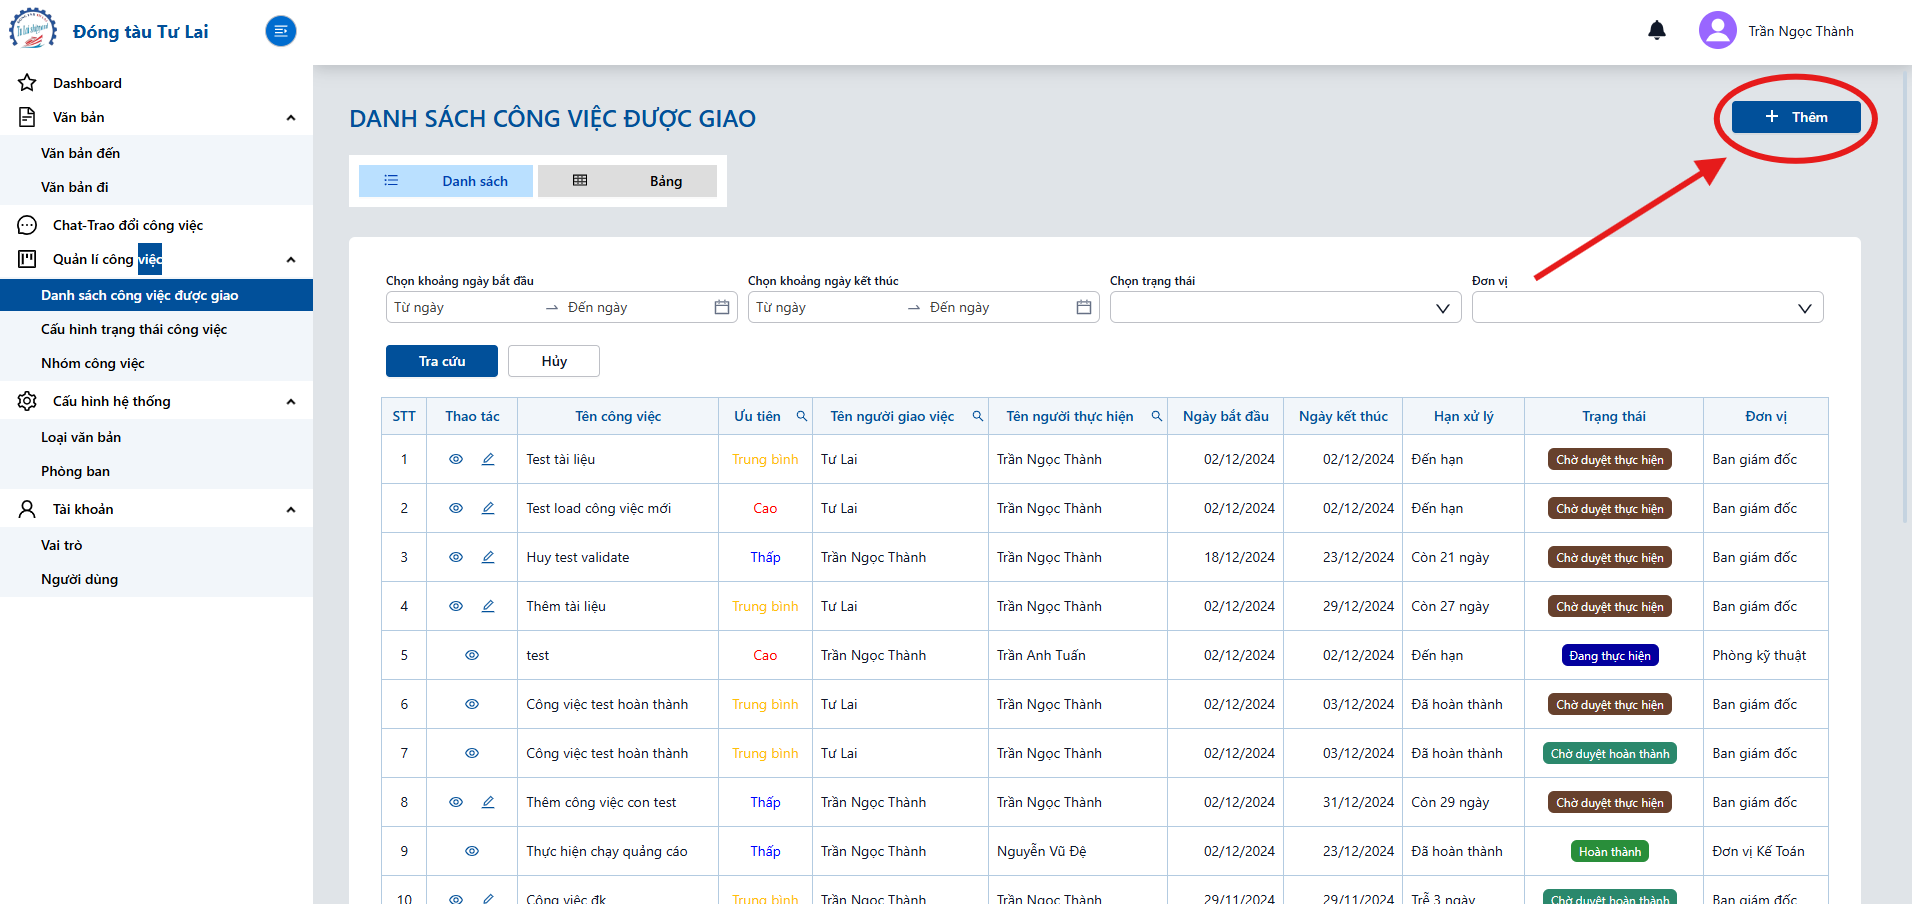Open calendar icon of start date range
Image resolution: width=1912 pixels, height=904 pixels.
[722, 307]
